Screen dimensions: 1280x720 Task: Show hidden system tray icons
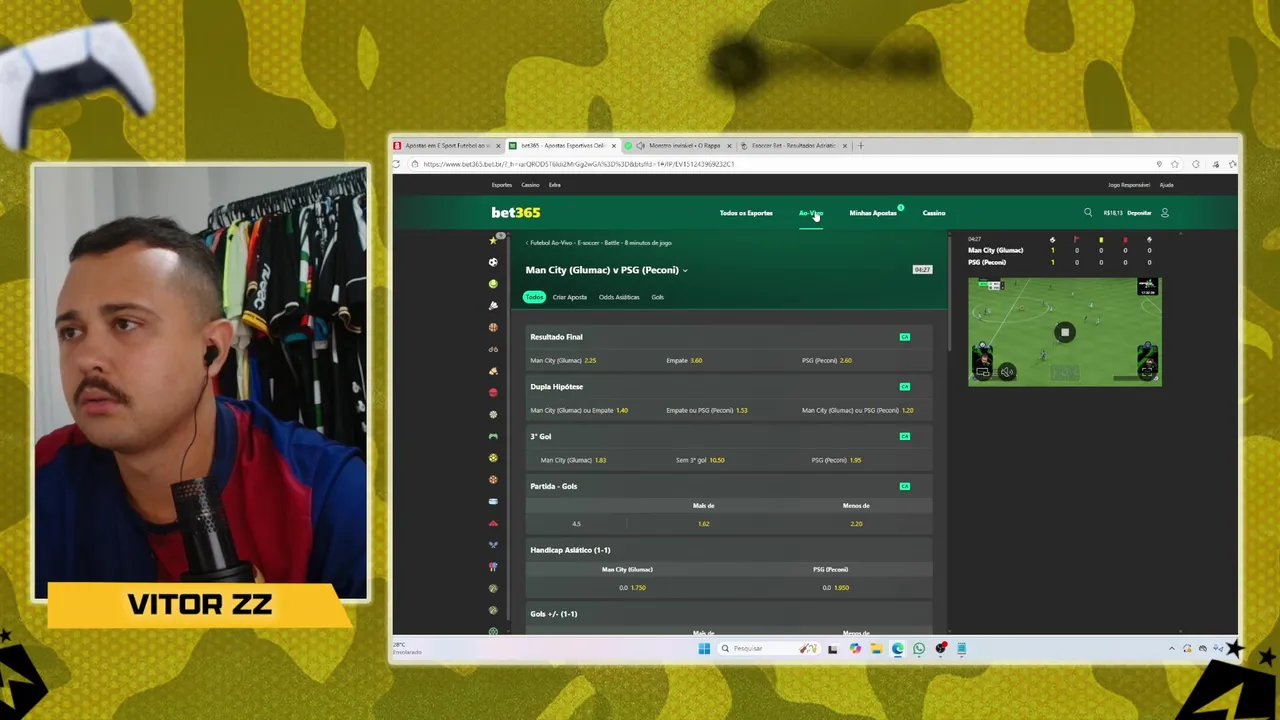1172,648
